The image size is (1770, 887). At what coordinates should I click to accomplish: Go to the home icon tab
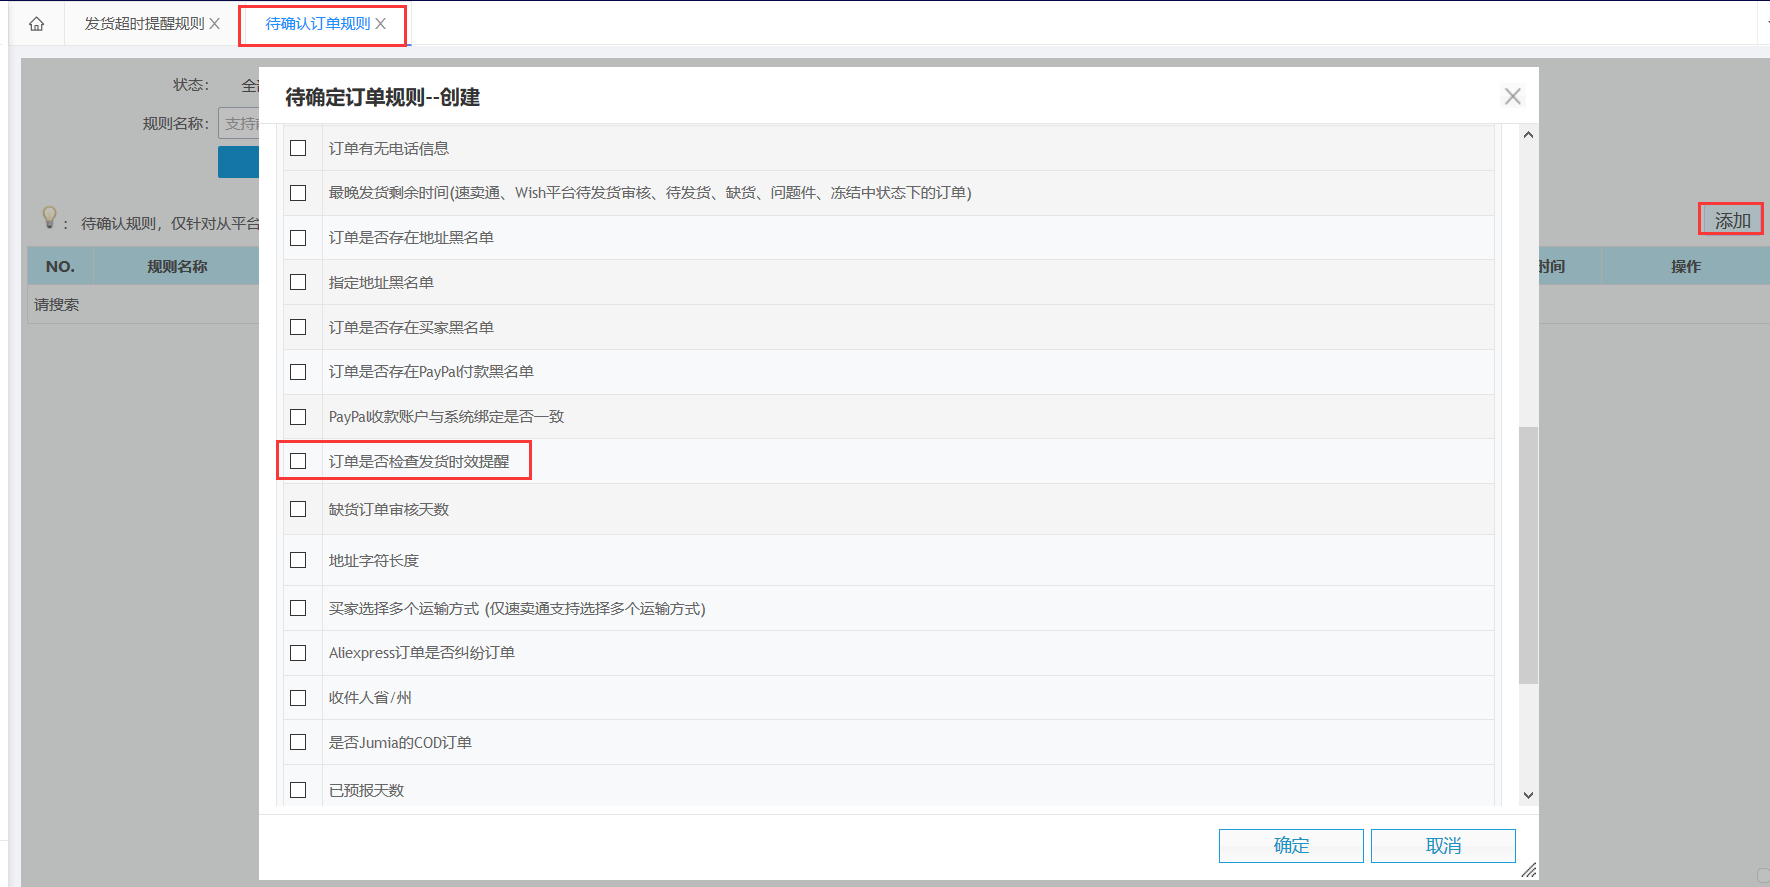click(x=37, y=24)
